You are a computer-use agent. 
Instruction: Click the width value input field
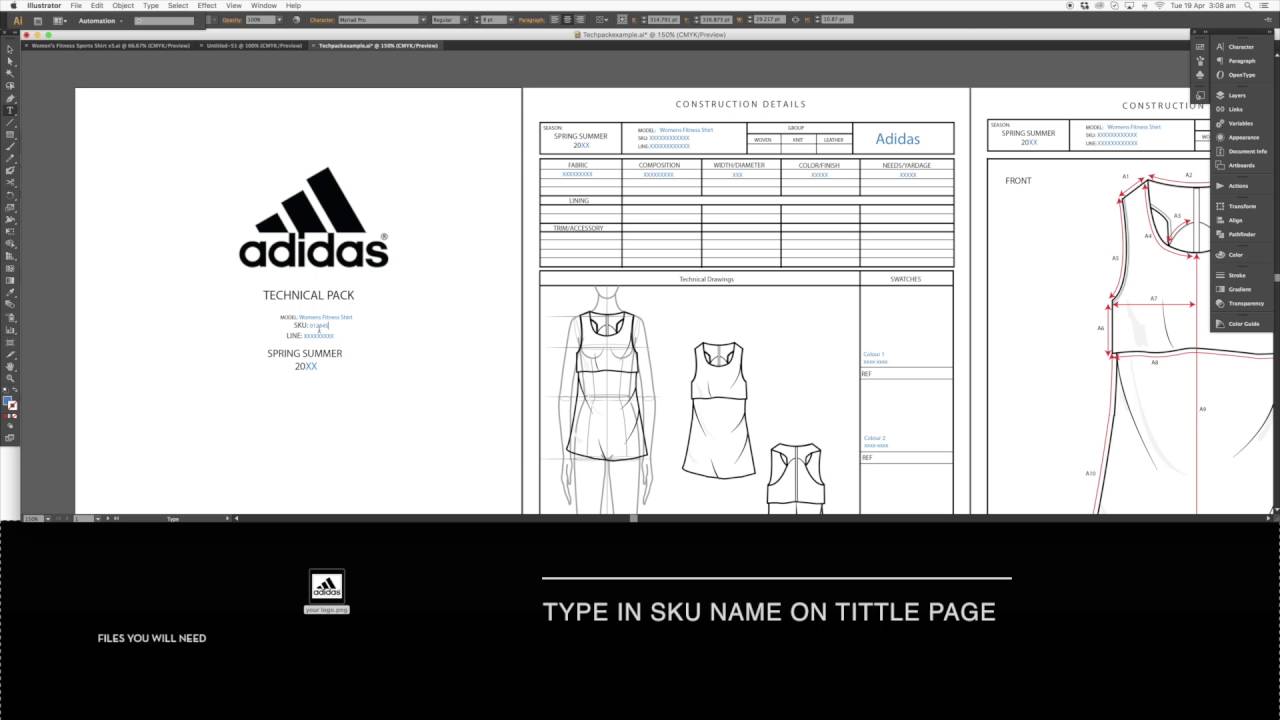[770, 20]
